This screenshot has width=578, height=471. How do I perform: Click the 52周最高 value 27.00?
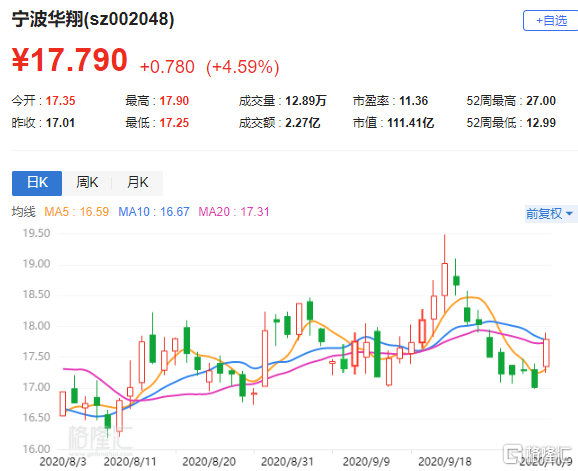[541, 101]
